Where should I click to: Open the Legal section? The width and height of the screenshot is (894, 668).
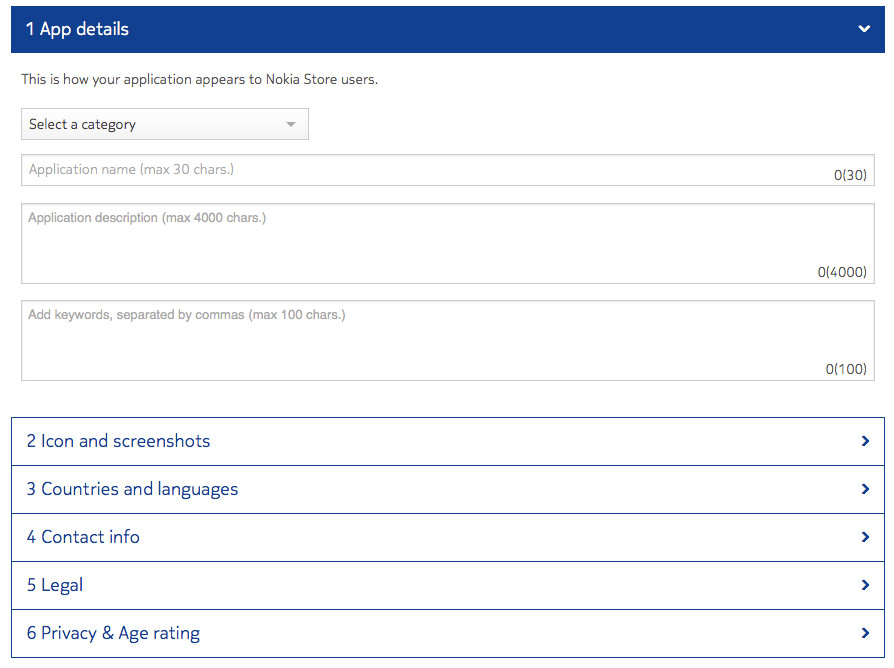coord(55,585)
